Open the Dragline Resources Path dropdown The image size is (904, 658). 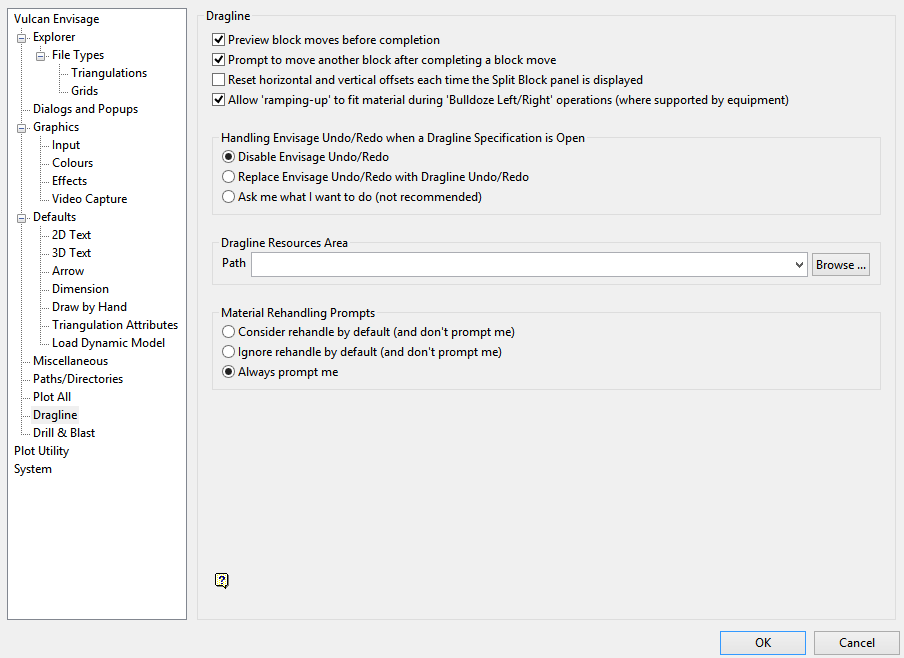tap(798, 265)
